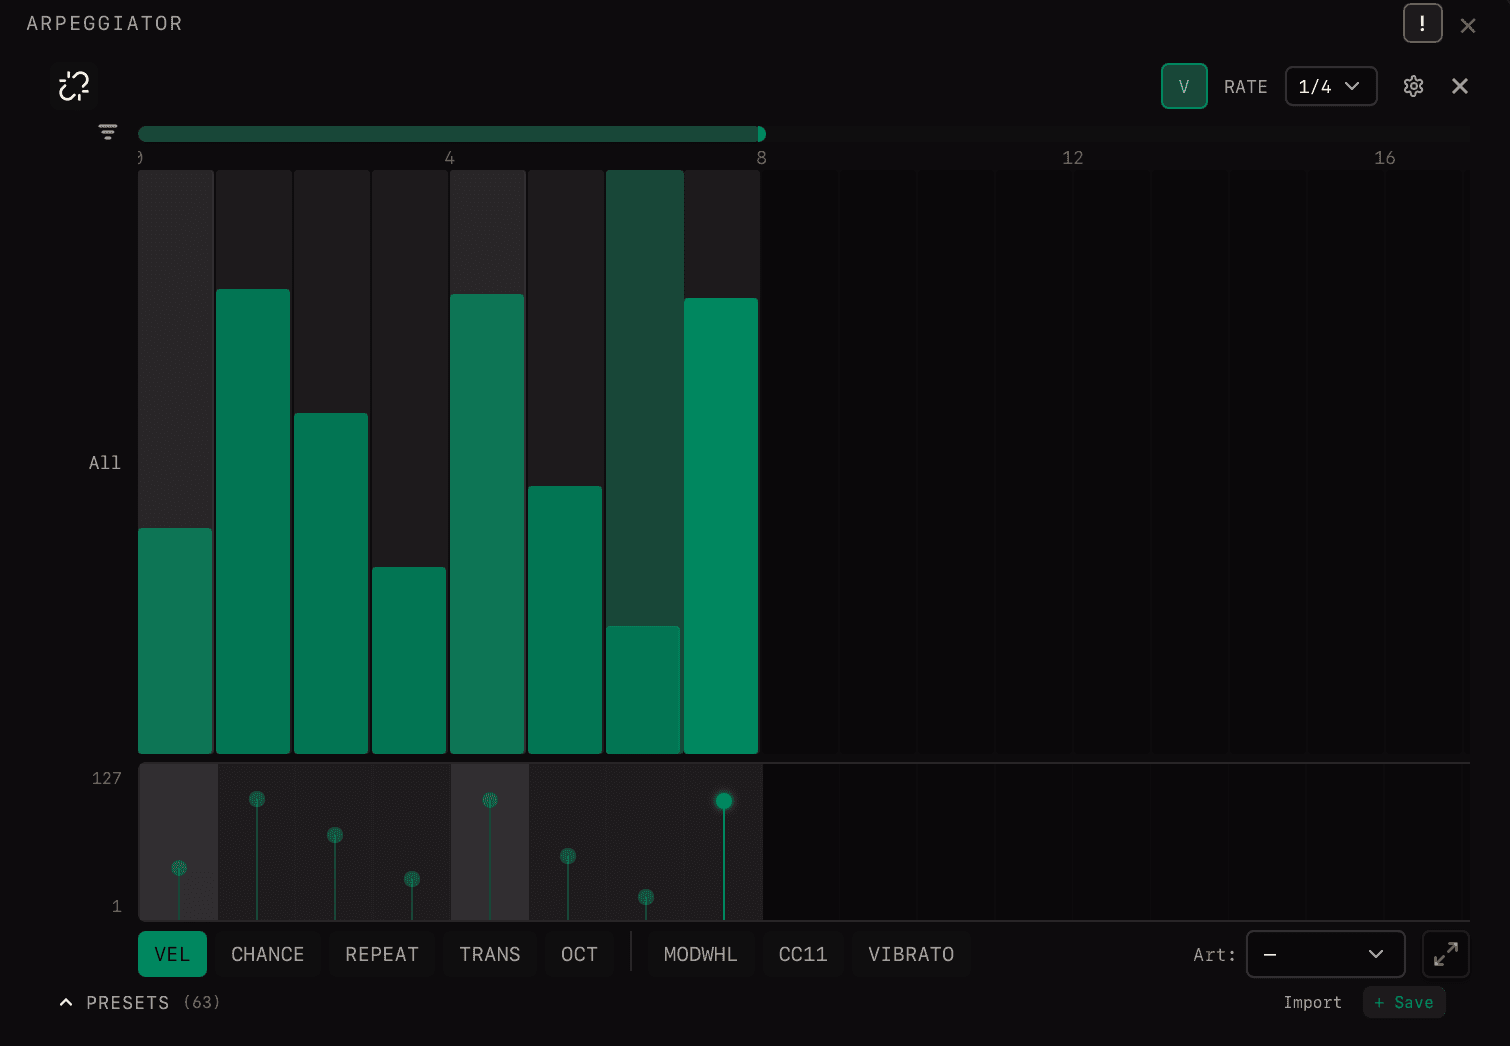Toggle the V velocity display button
The image size is (1510, 1046).
(1184, 86)
